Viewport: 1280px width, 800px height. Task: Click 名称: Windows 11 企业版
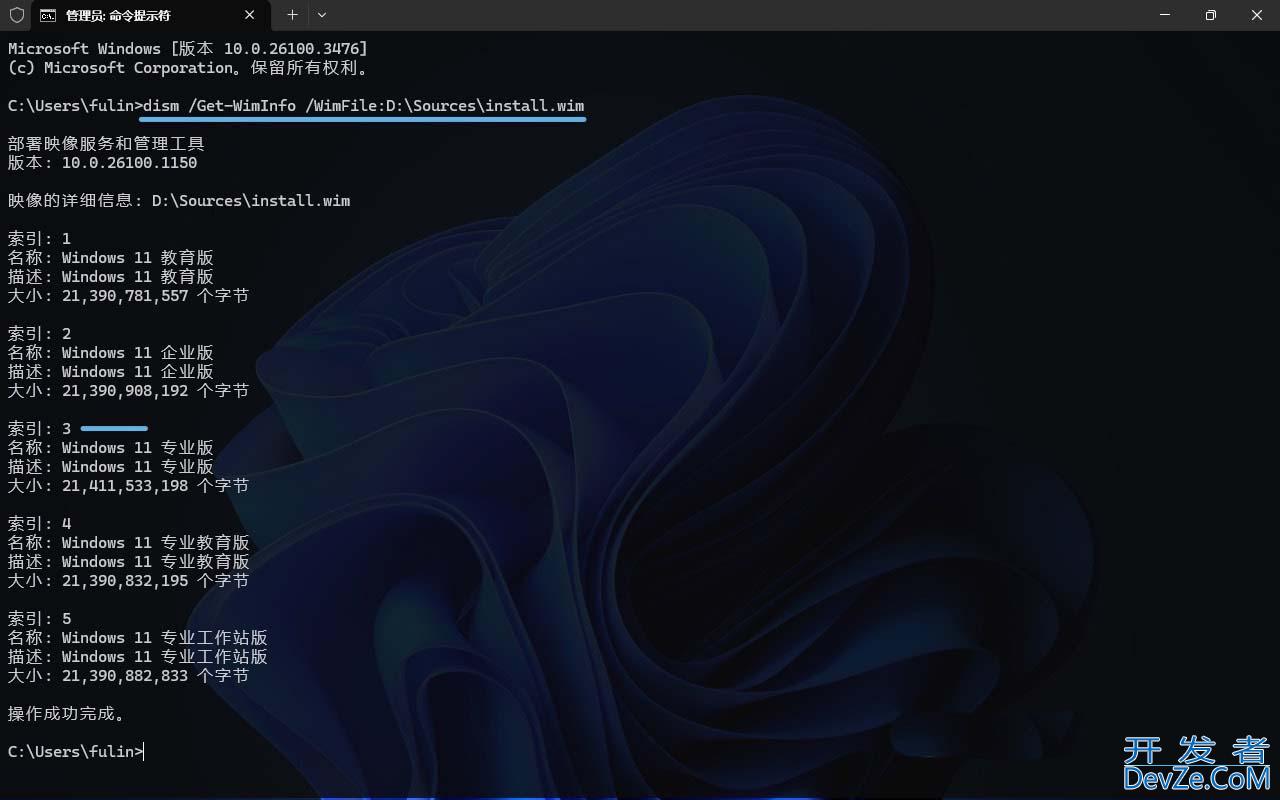tap(111, 353)
